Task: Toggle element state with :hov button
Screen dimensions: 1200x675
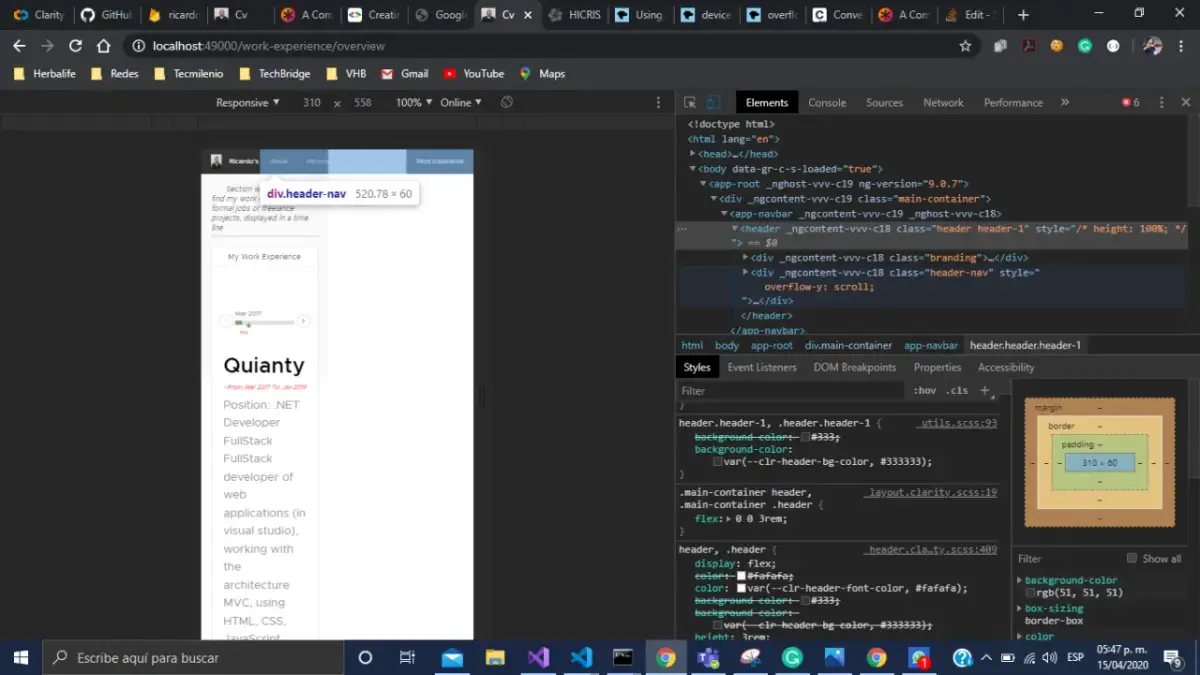Action: (x=924, y=390)
